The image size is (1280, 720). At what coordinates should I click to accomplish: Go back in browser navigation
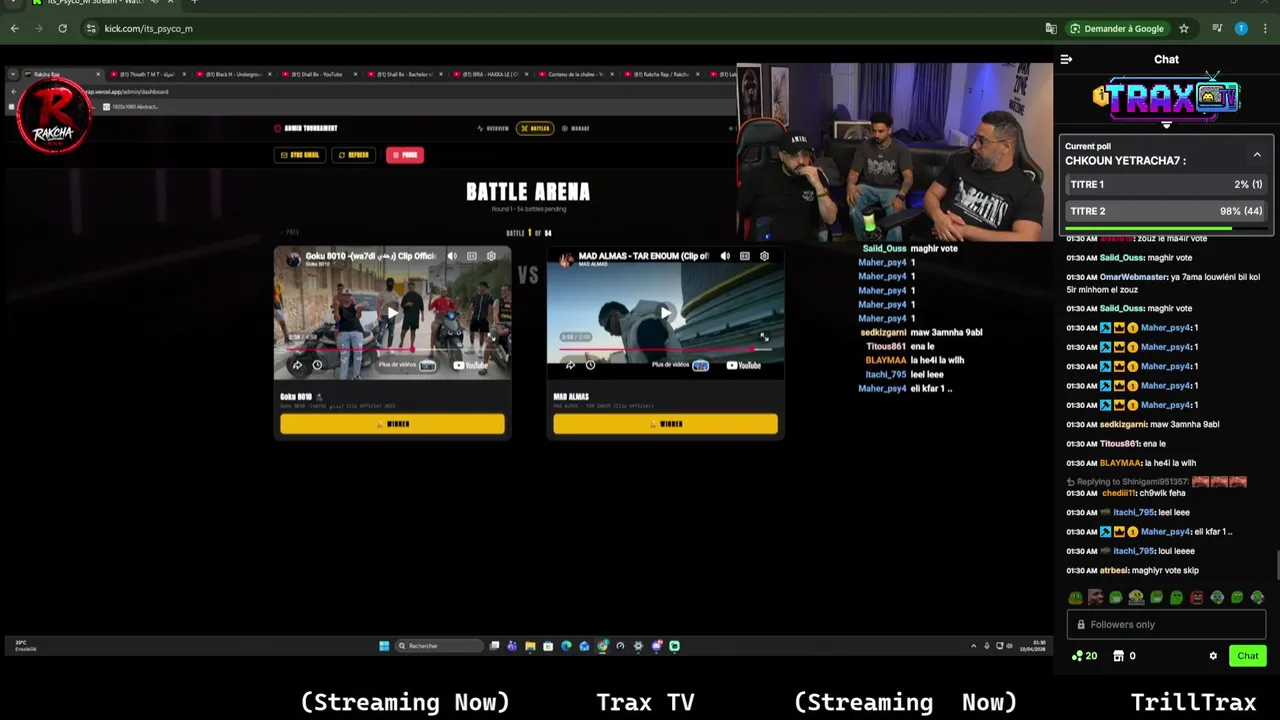[x=14, y=28]
